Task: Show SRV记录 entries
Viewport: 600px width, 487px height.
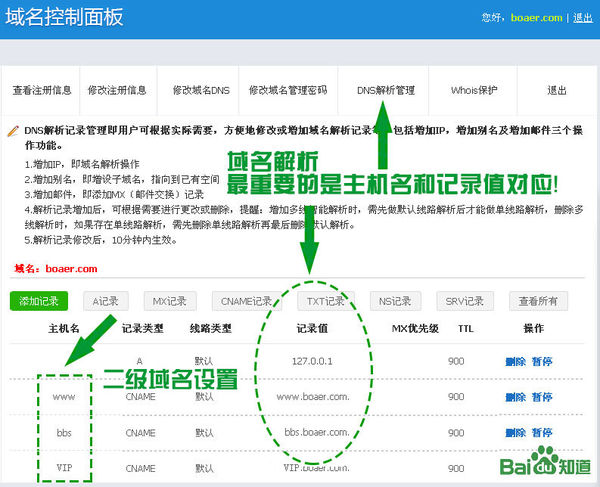Action: coord(464,301)
